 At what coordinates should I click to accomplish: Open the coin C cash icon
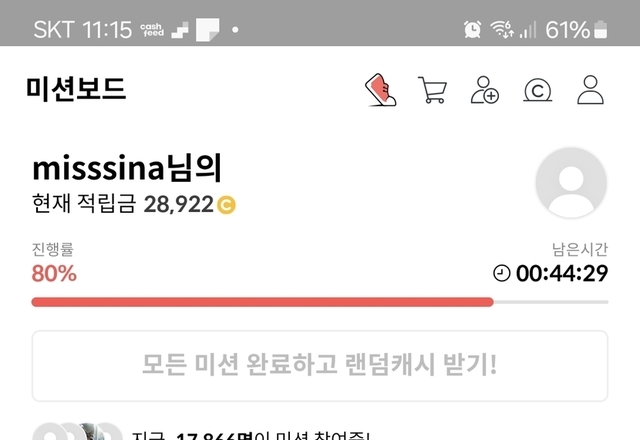pos(538,91)
